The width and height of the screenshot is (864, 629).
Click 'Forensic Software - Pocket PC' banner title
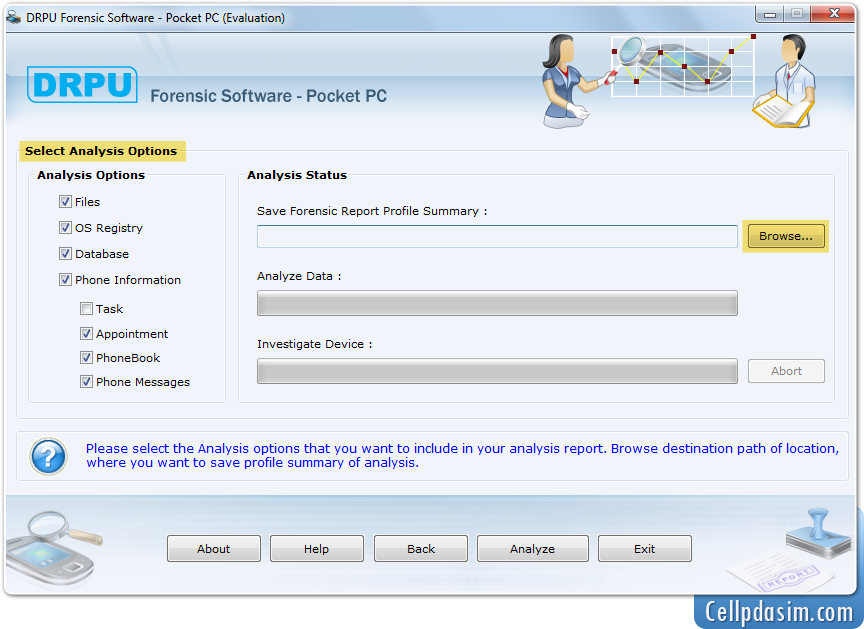coord(269,96)
